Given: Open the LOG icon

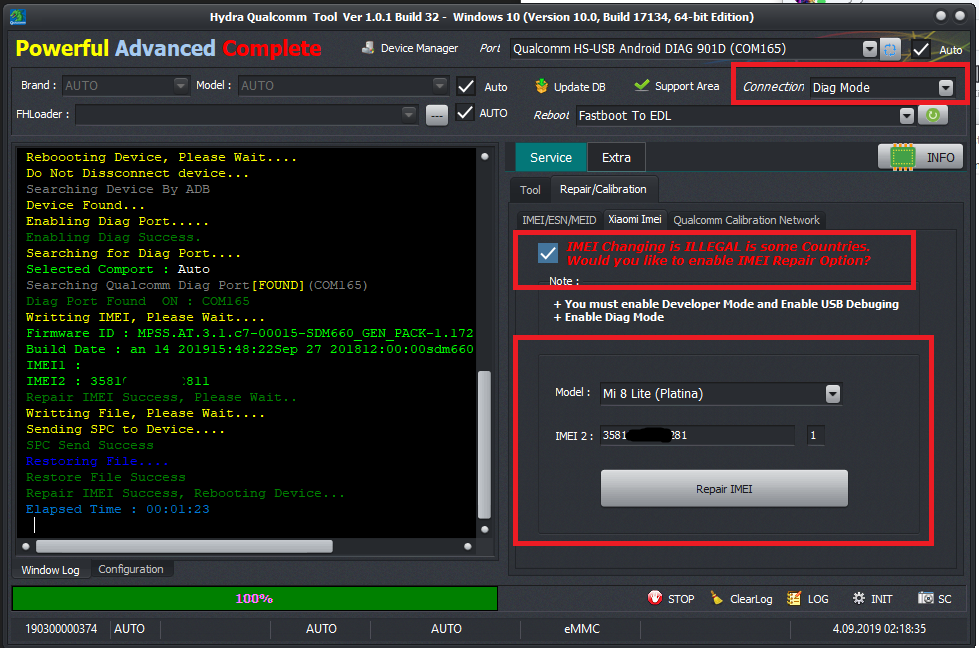Looking at the screenshot, I should pyautogui.click(x=794, y=598).
